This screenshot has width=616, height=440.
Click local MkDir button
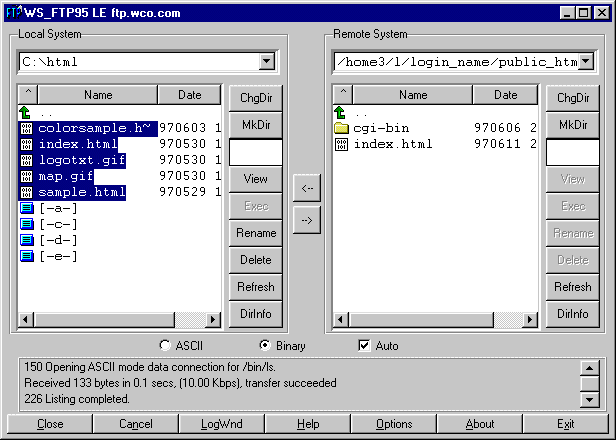click(256, 125)
